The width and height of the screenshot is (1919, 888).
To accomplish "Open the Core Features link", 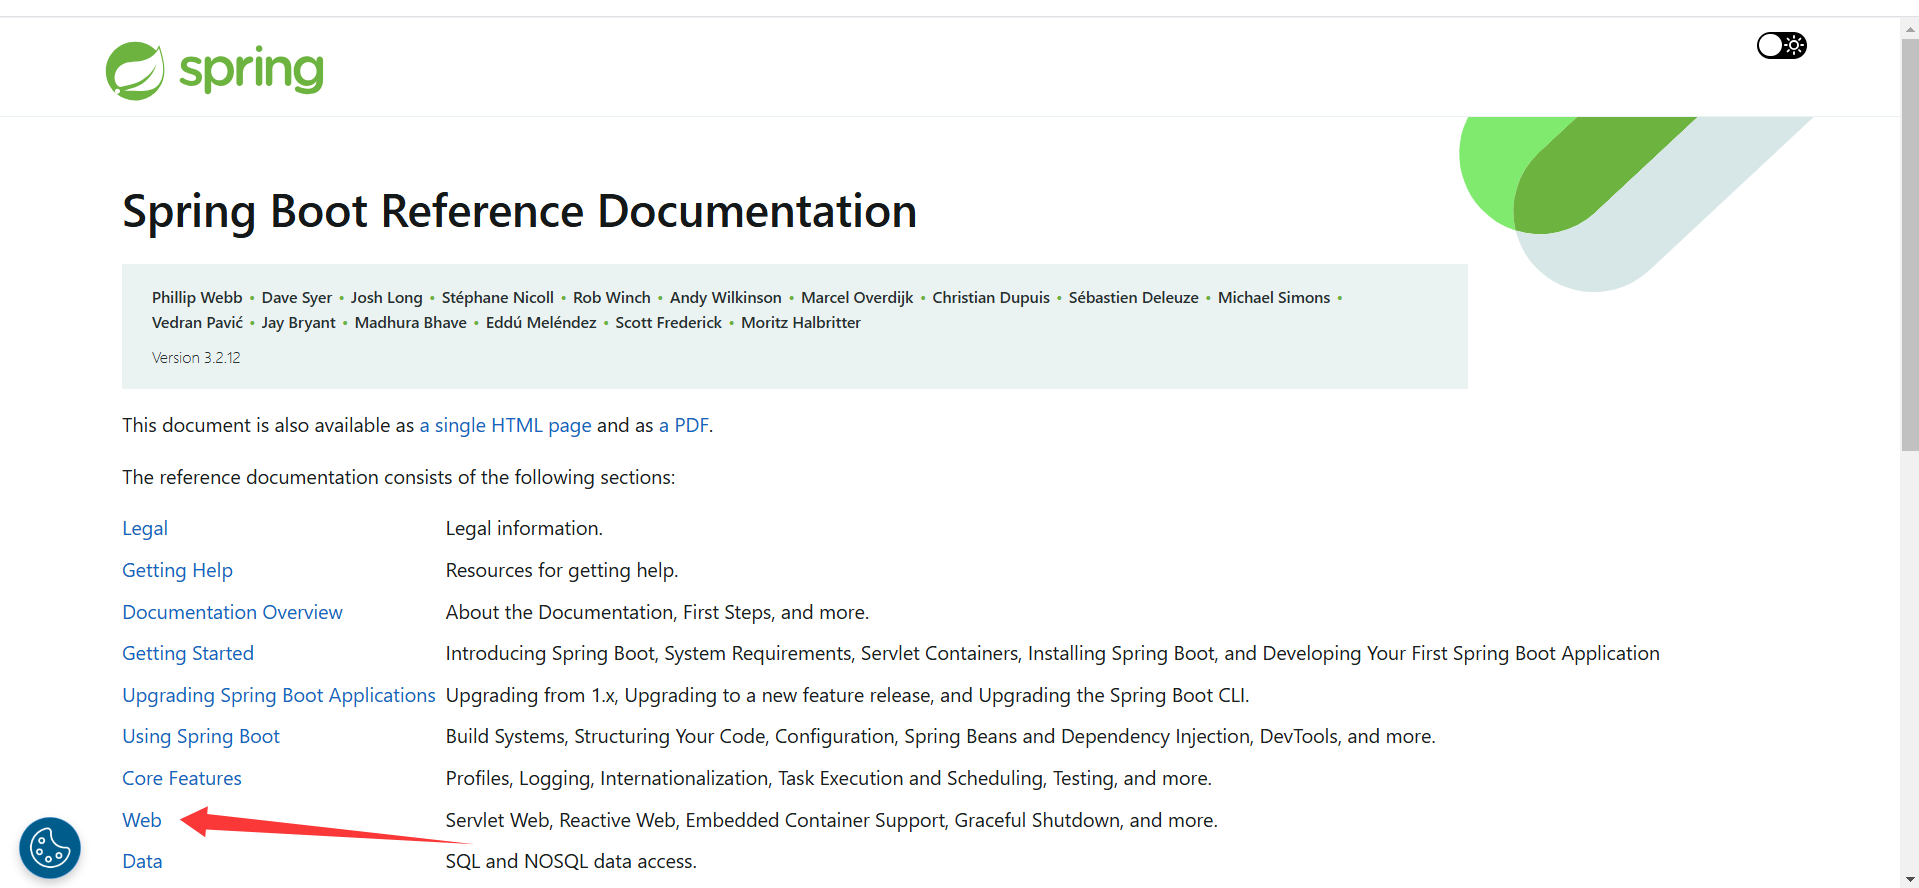I will [182, 778].
